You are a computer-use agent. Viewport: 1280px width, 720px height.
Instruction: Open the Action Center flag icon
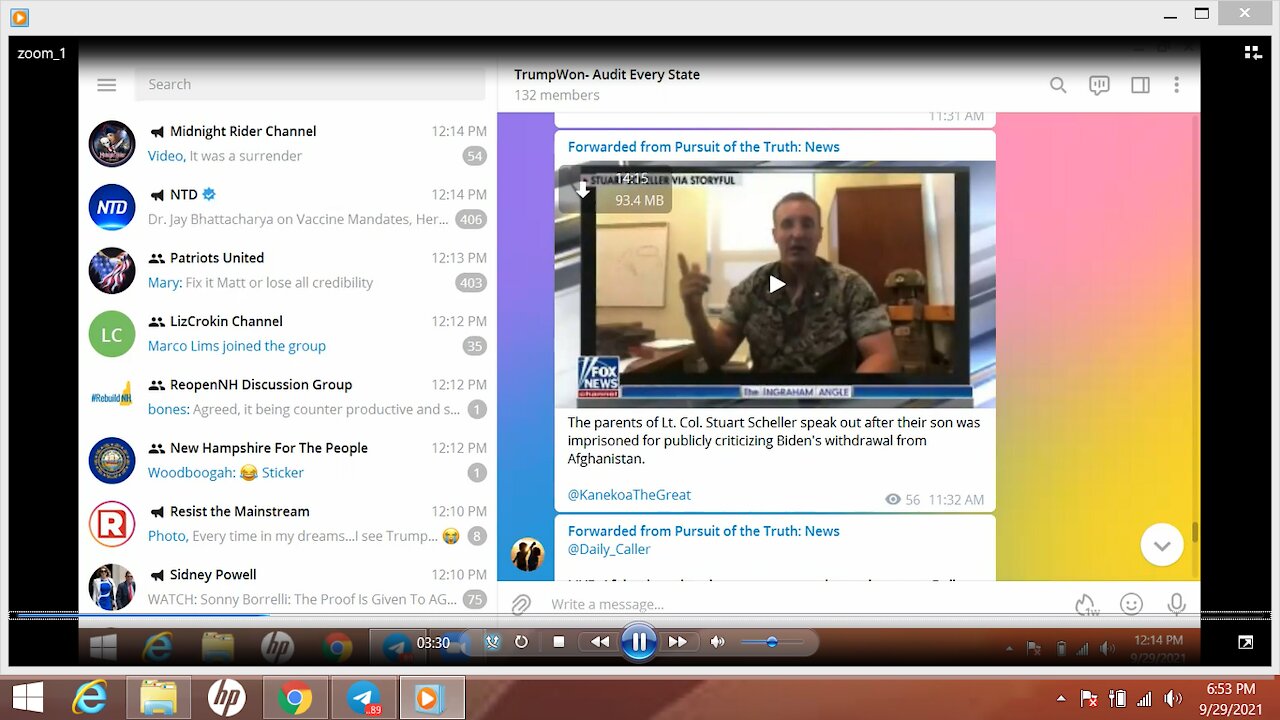[1090, 698]
